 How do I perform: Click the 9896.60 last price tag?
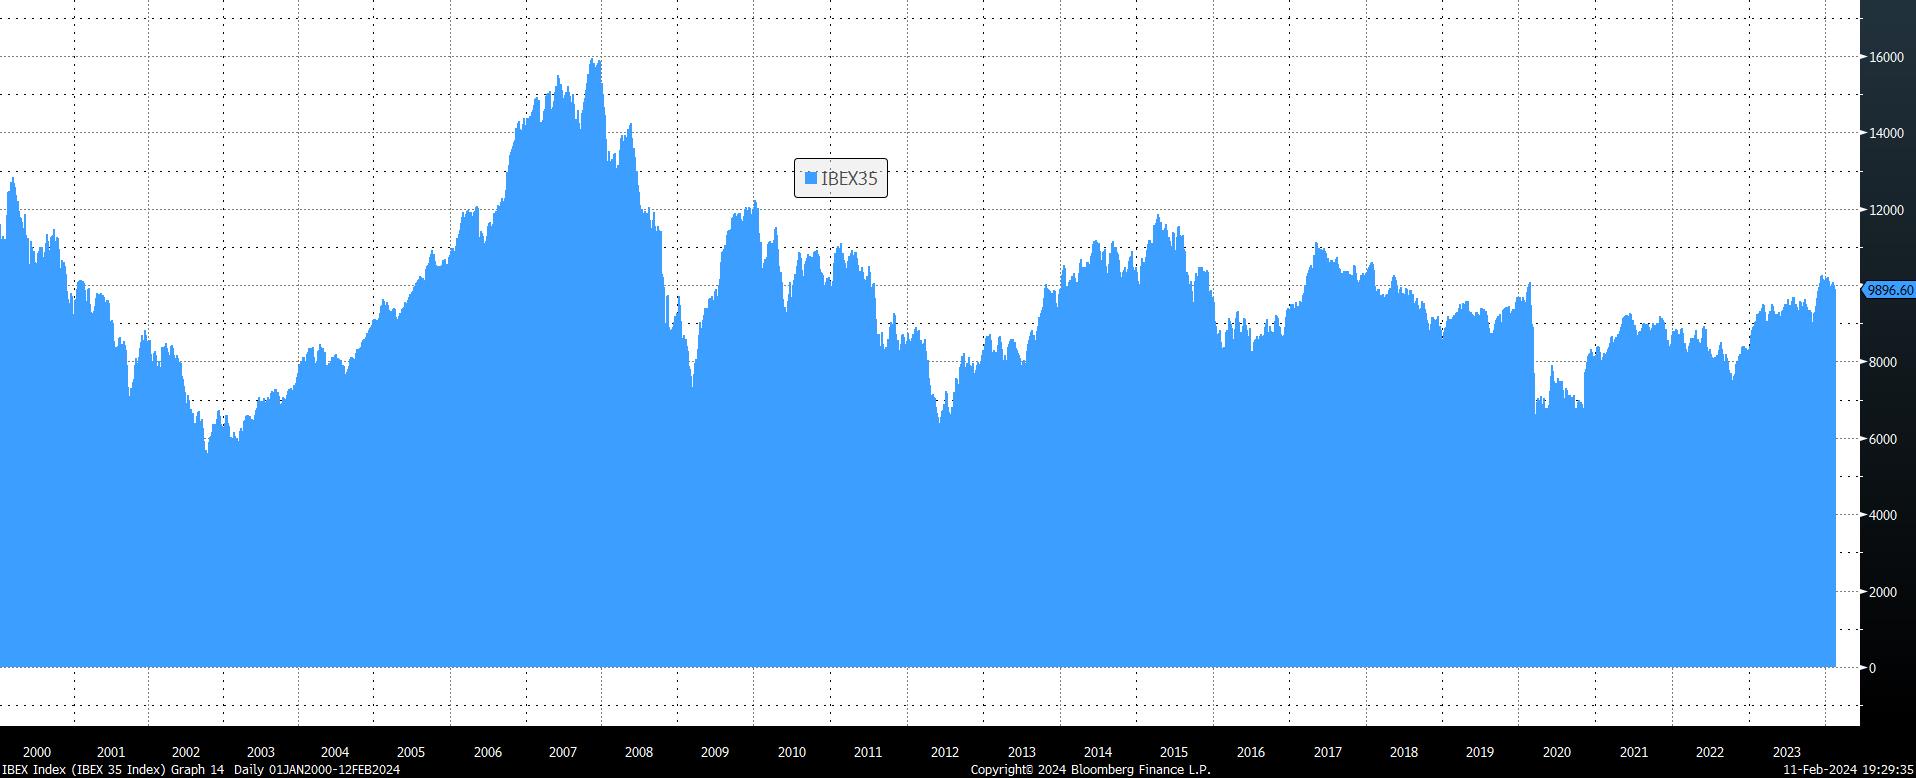[1889, 290]
